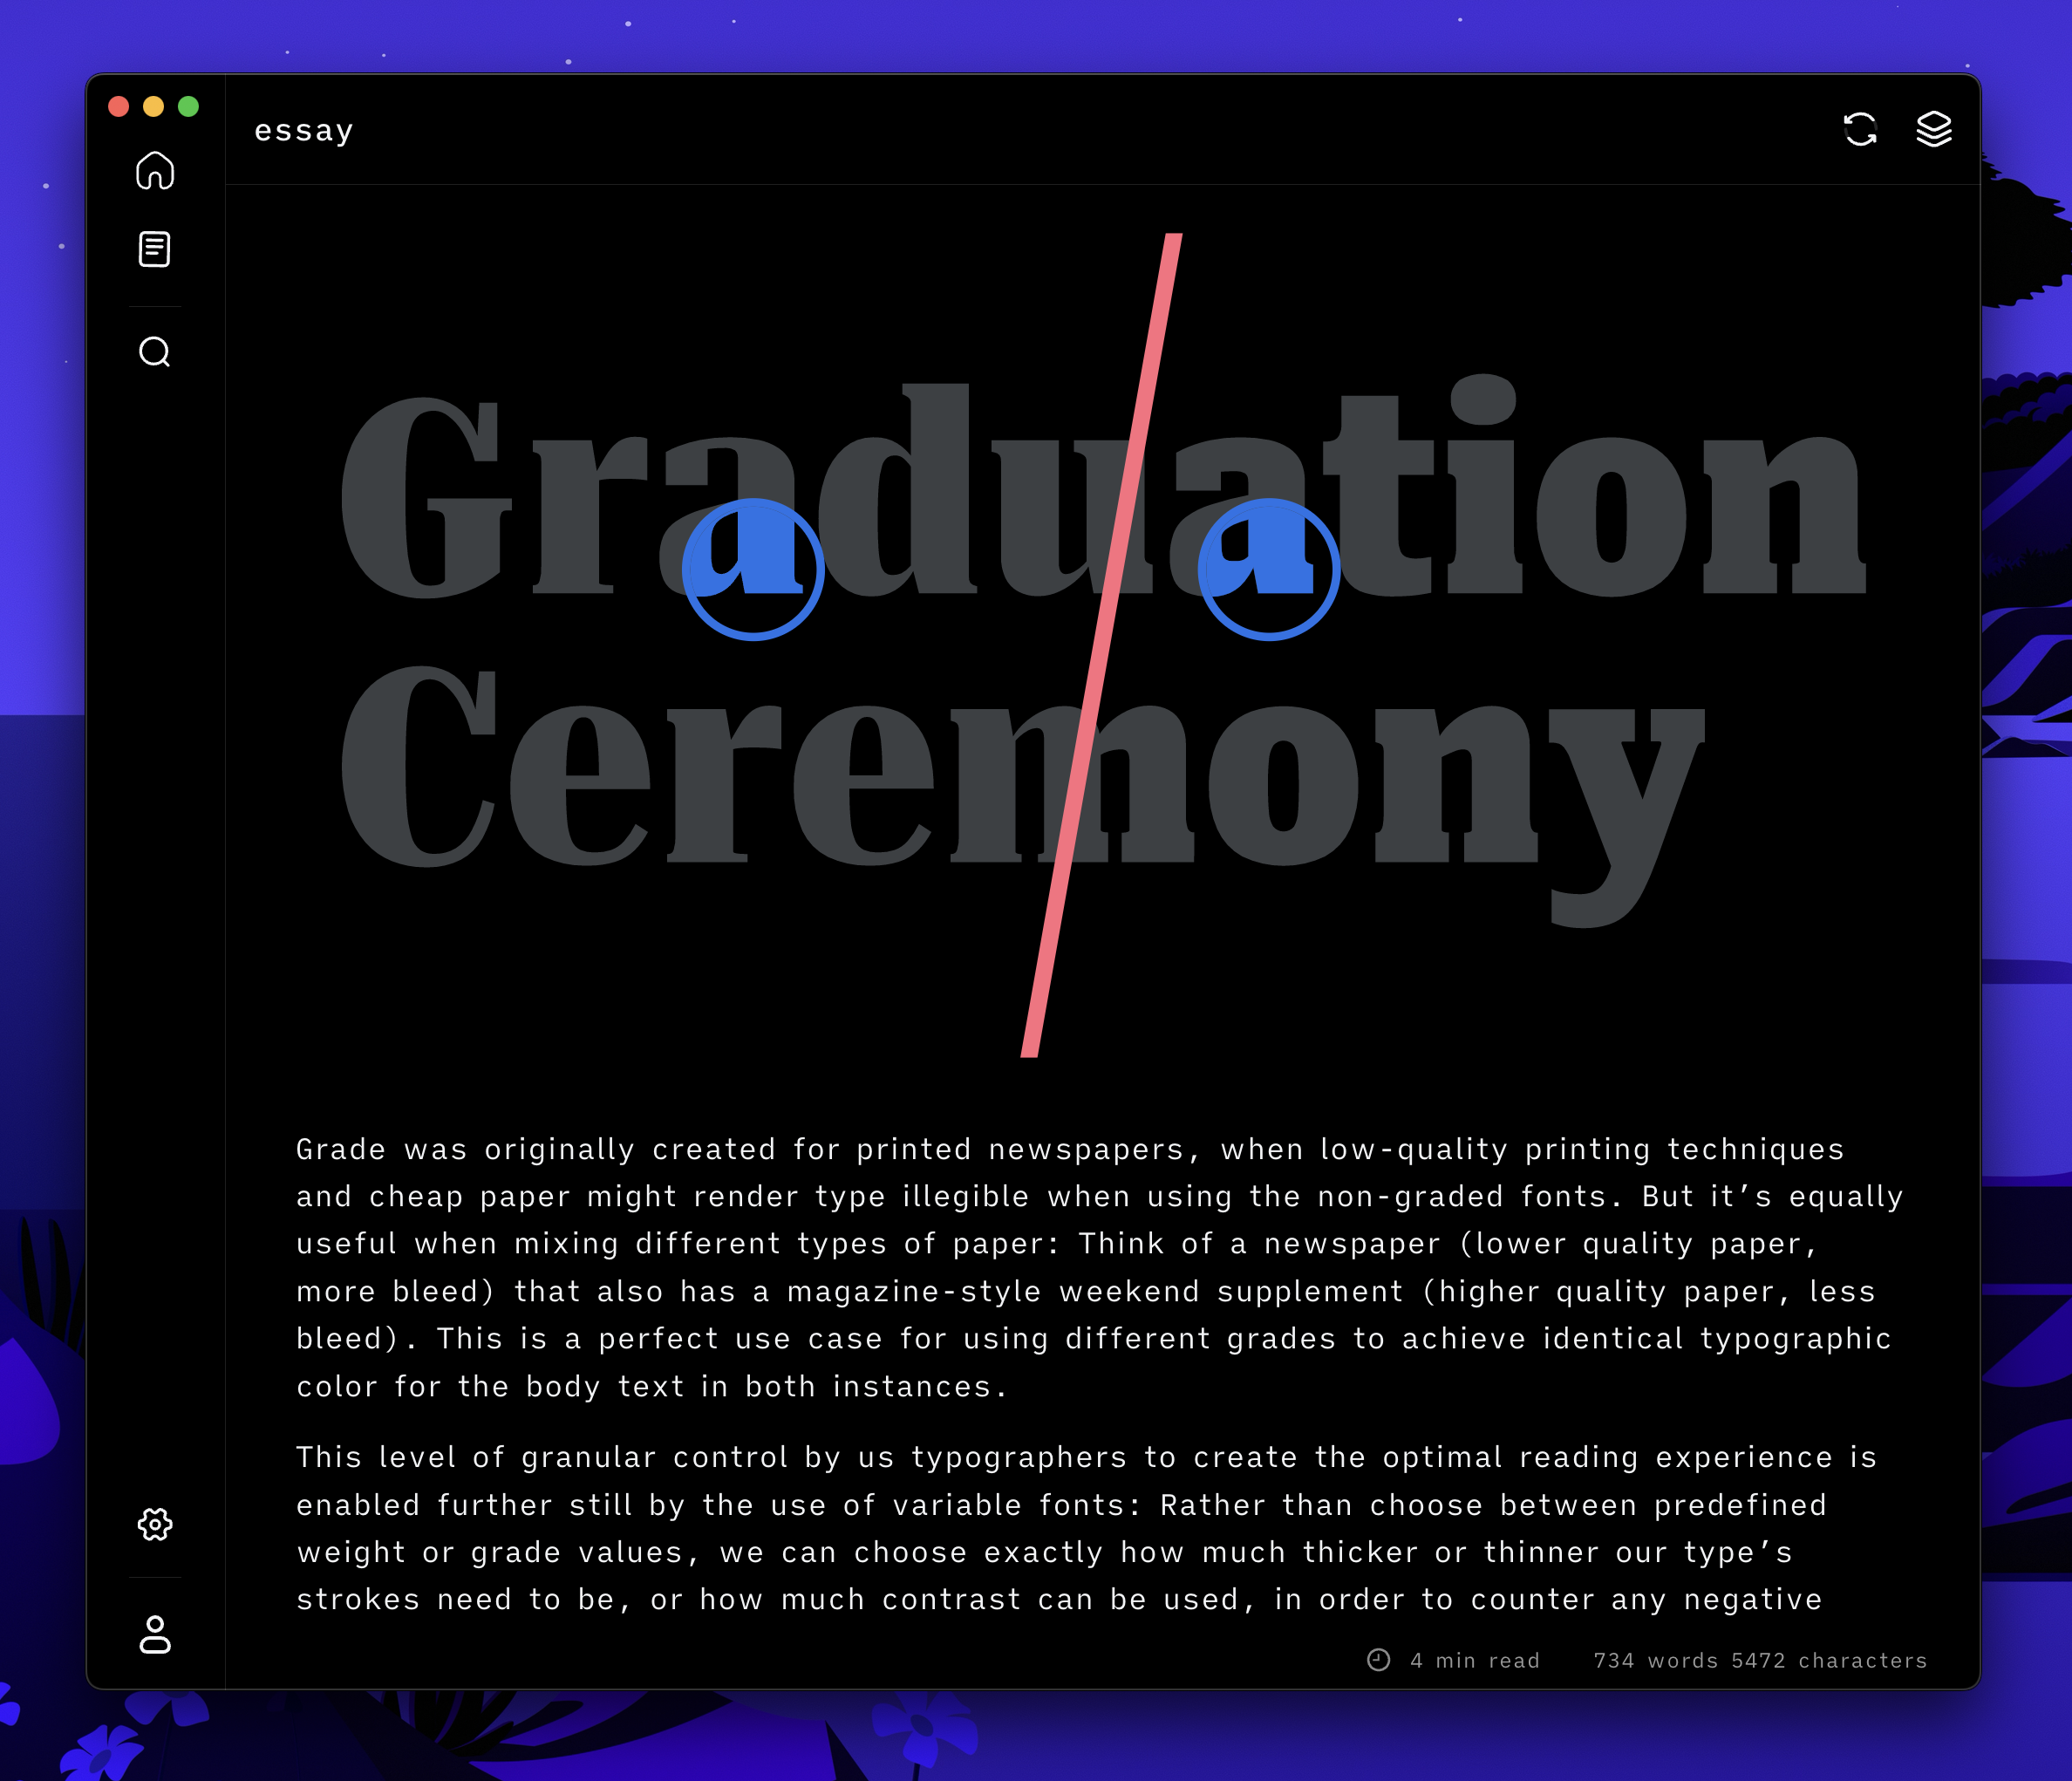Screen dimensions: 2072x1781
Task: Click the '734 words 5472 characters' counter
Action: coord(1760,1660)
